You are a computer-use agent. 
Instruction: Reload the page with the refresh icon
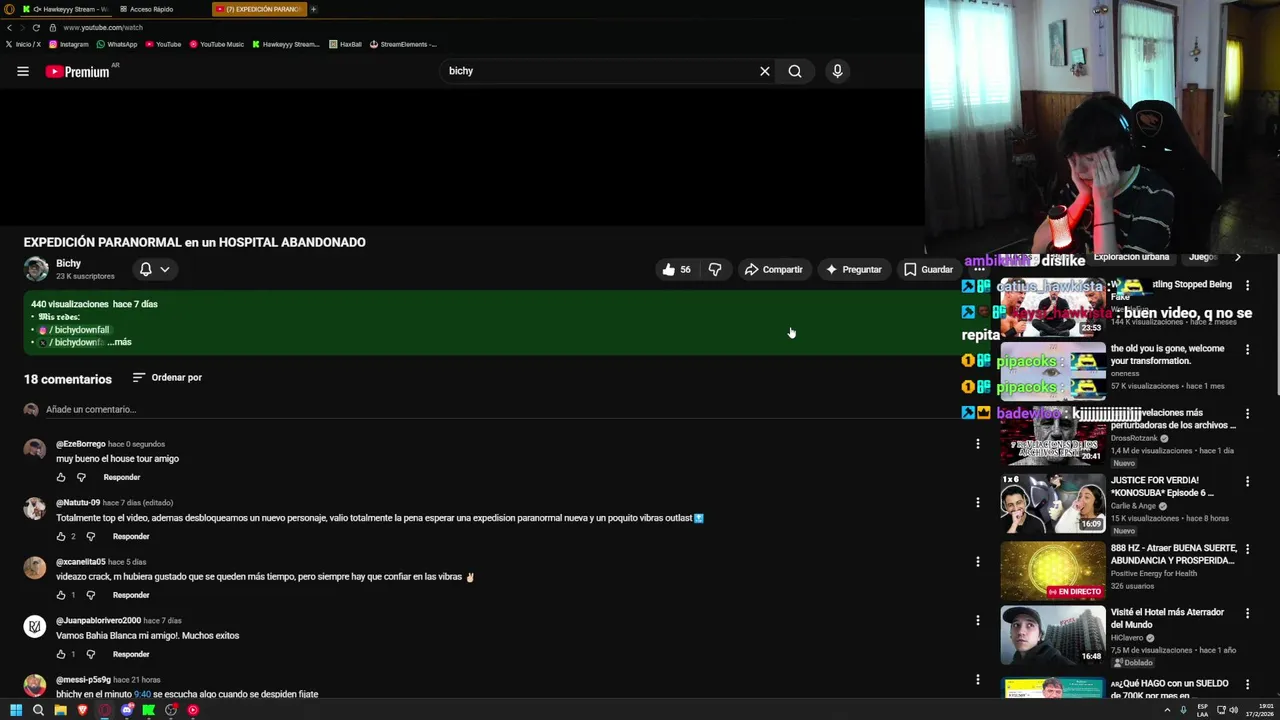pyautogui.click(x=36, y=28)
